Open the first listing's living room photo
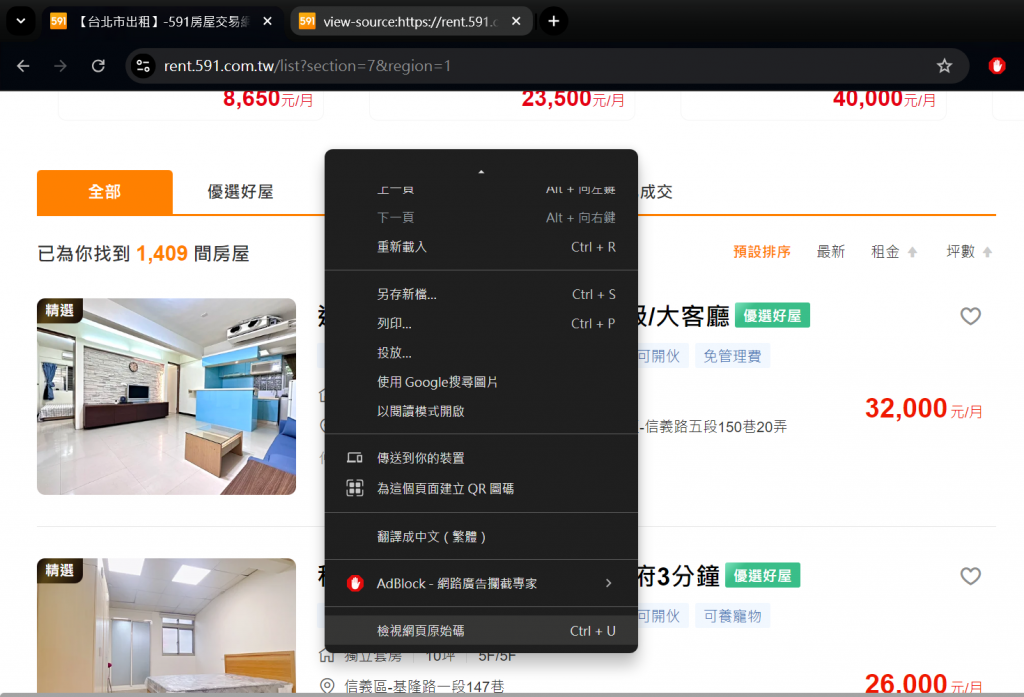This screenshot has width=1024, height=697. click(x=167, y=397)
